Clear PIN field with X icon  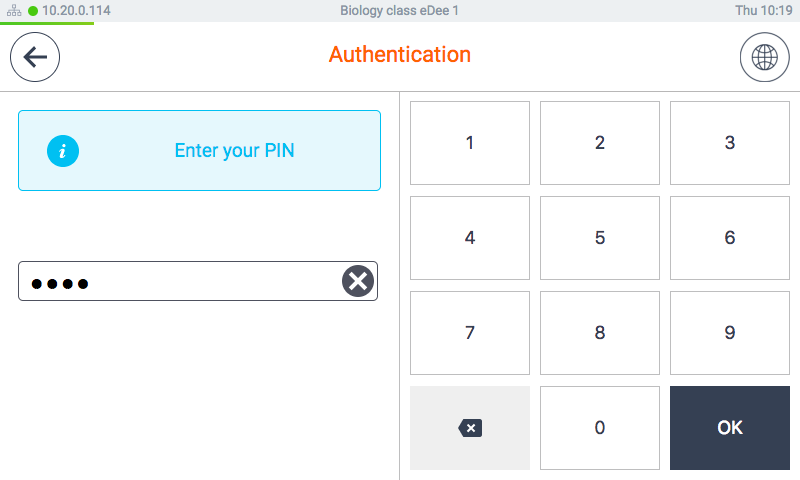[358, 282]
